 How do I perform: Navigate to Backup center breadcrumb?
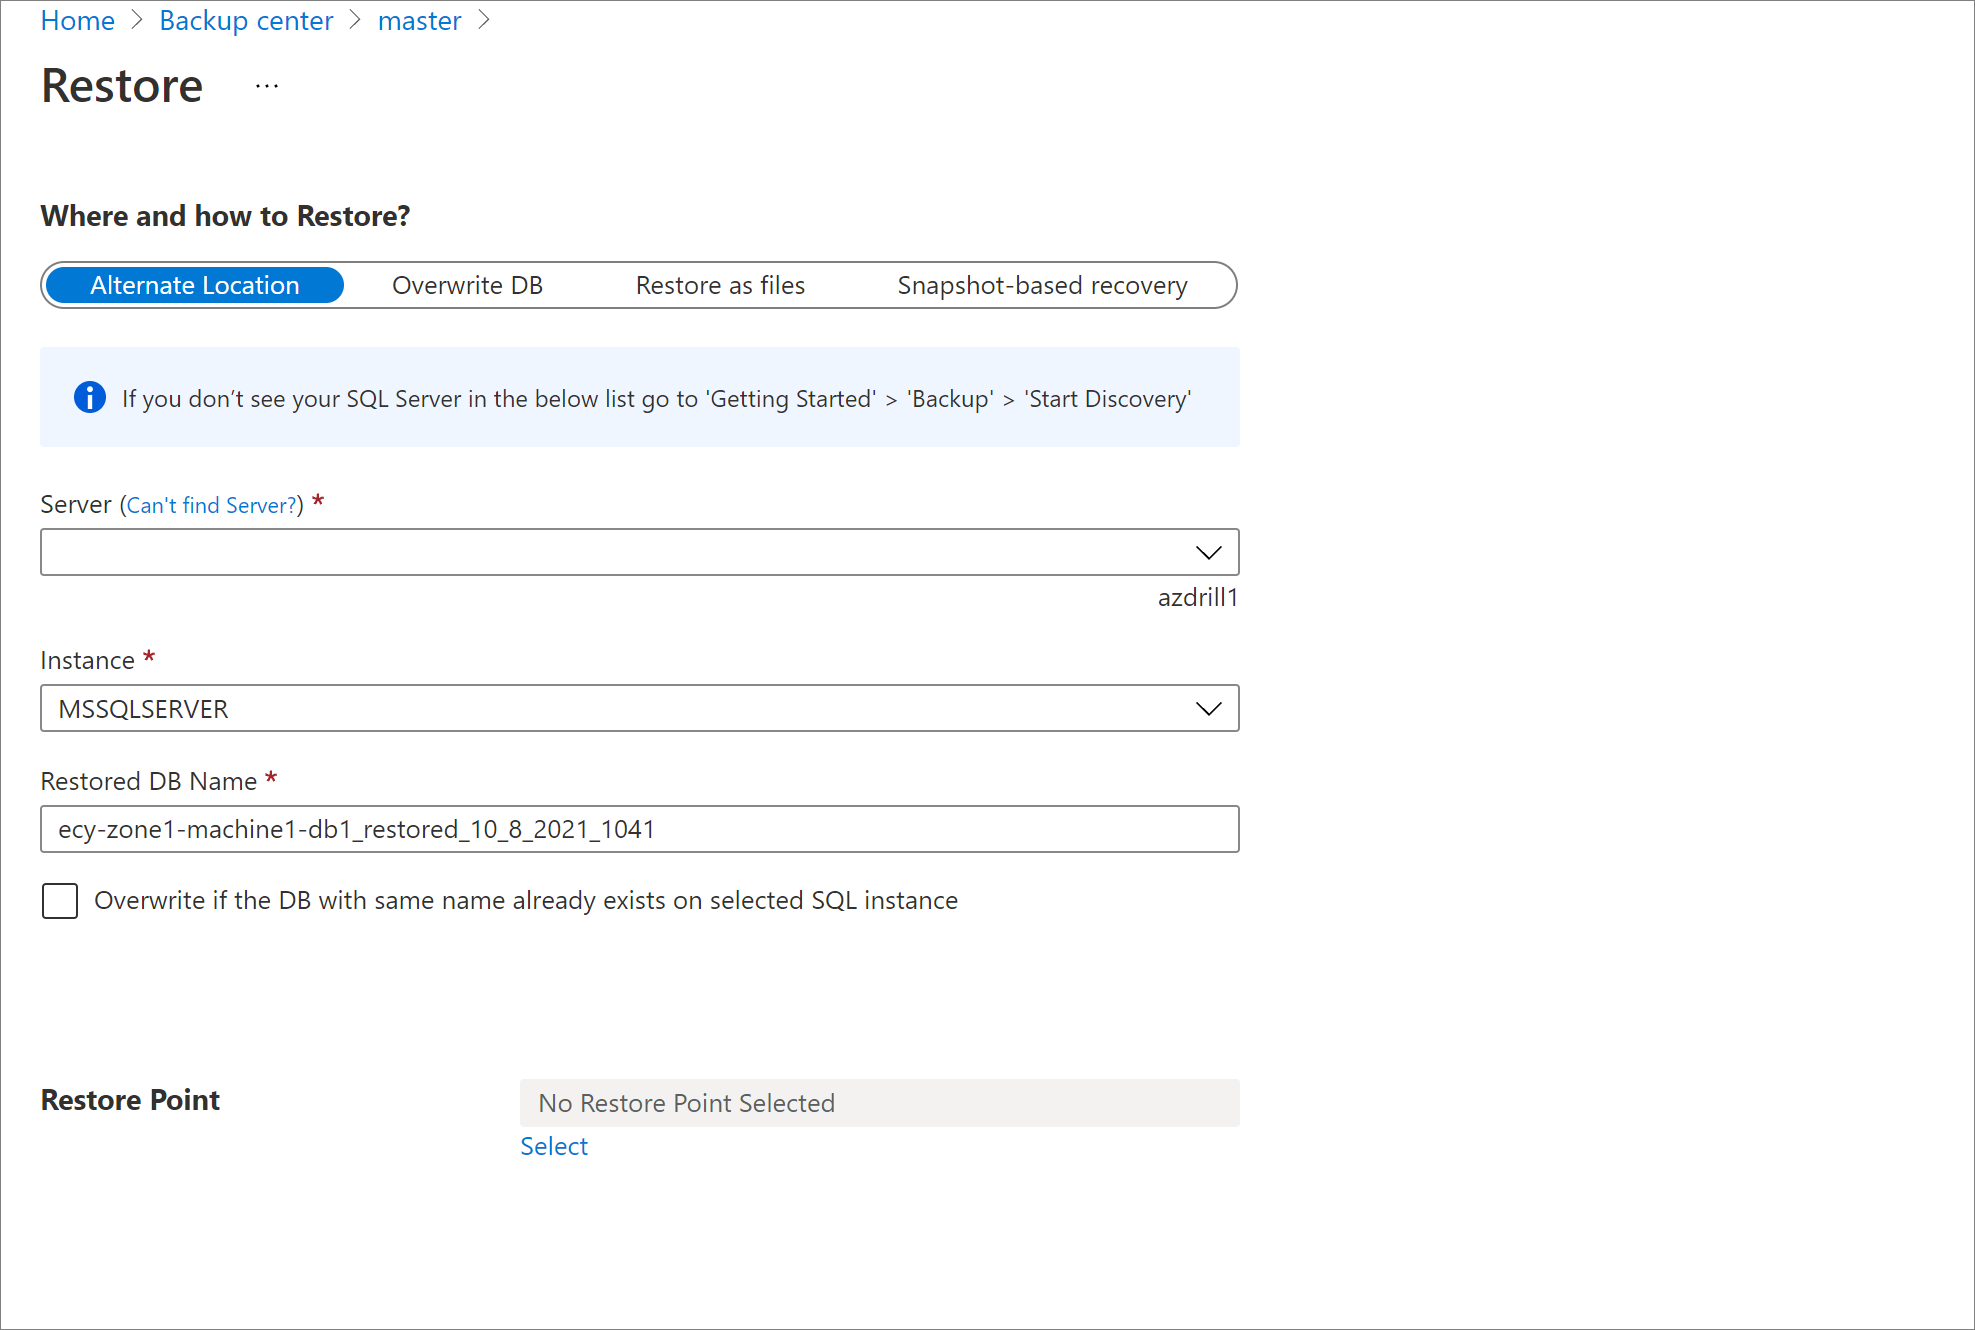point(246,21)
